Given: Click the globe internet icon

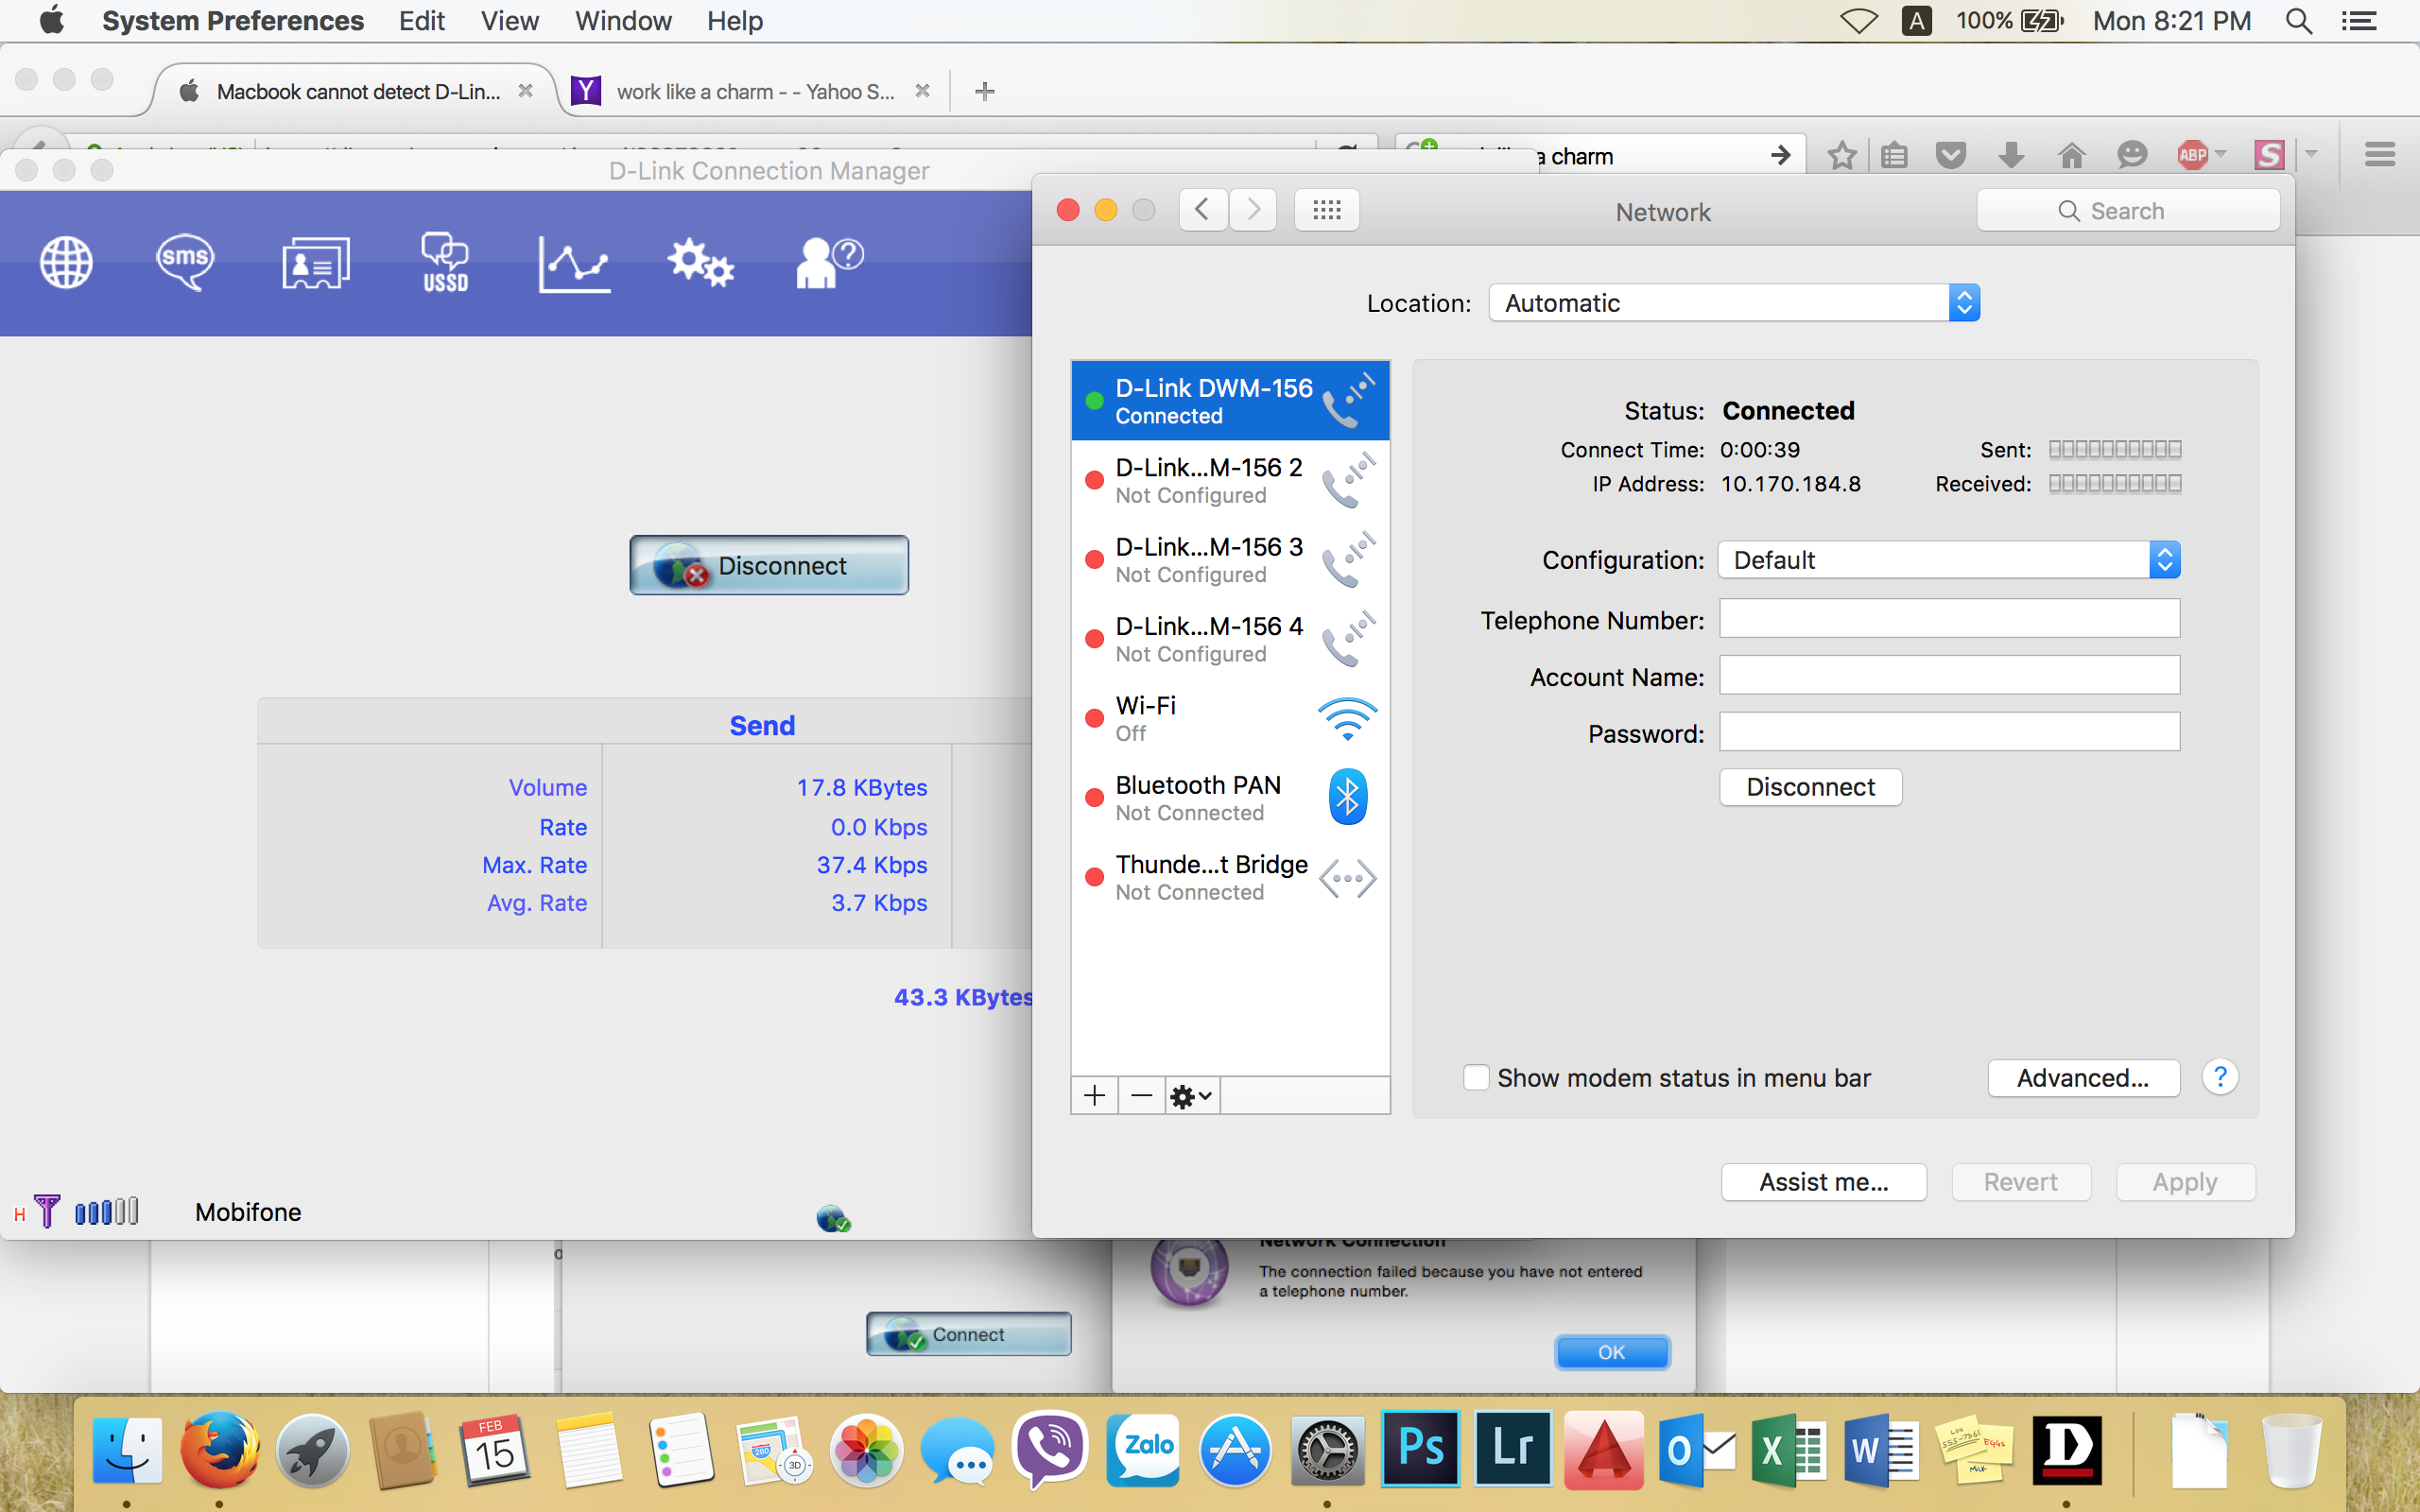Looking at the screenshot, I should pos(66,263).
